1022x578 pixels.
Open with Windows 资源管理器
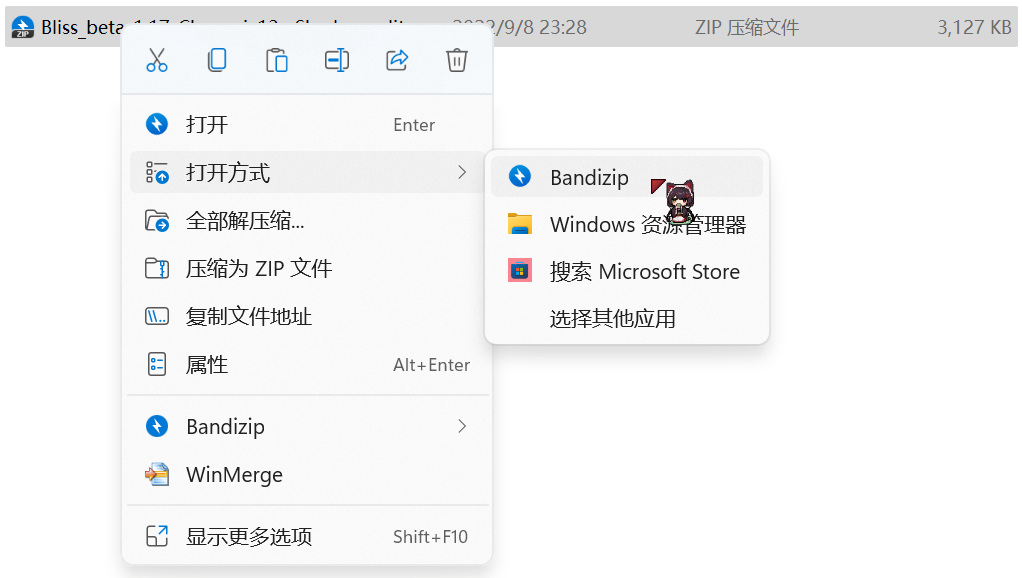pyautogui.click(x=626, y=224)
